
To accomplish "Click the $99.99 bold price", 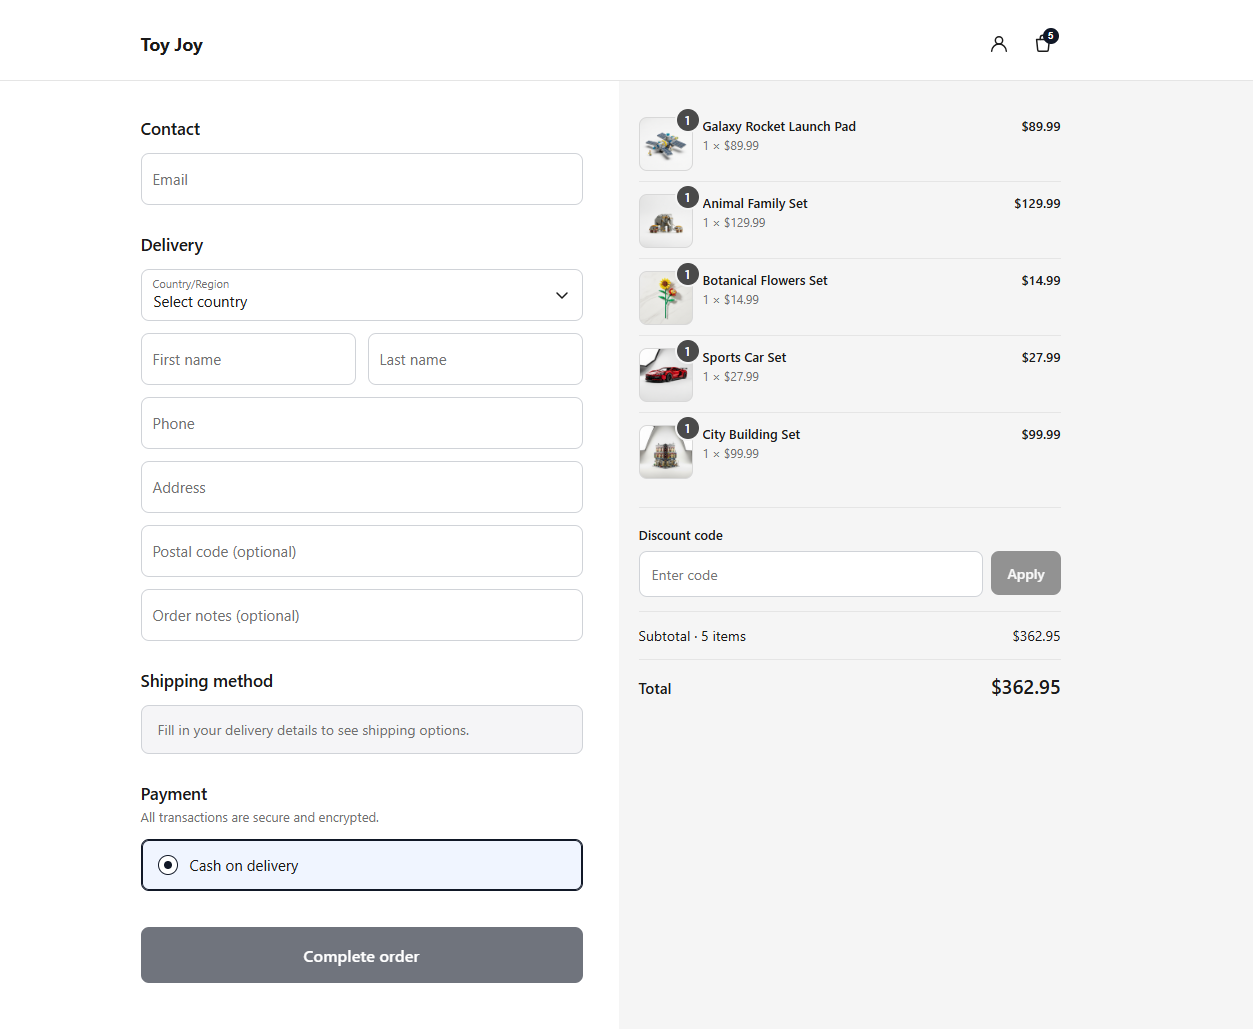I will coord(1040,434).
